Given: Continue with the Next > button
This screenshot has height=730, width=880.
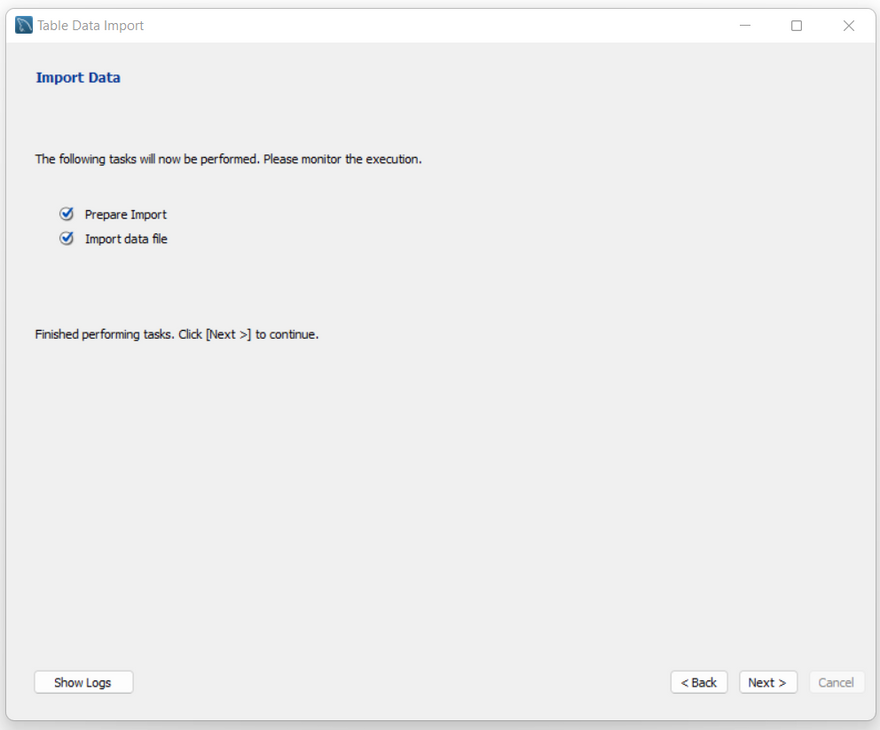Looking at the screenshot, I should pos(768,682).
